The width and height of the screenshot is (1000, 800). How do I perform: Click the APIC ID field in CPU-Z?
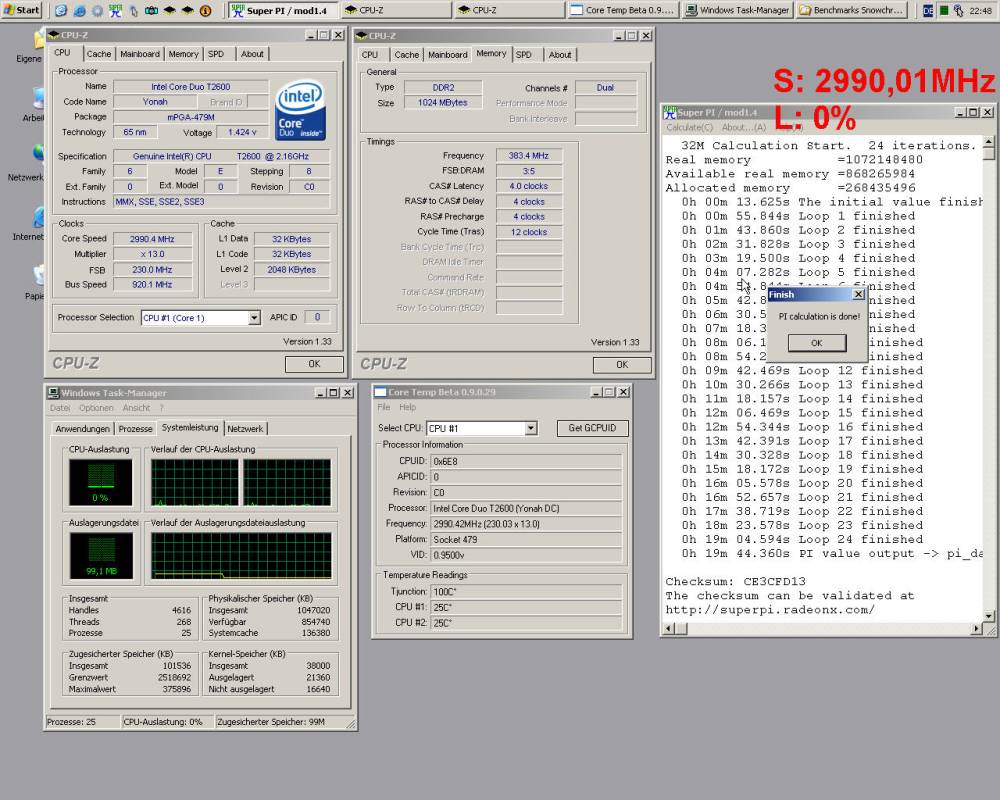pyautogui.click(x=317, y=317)
